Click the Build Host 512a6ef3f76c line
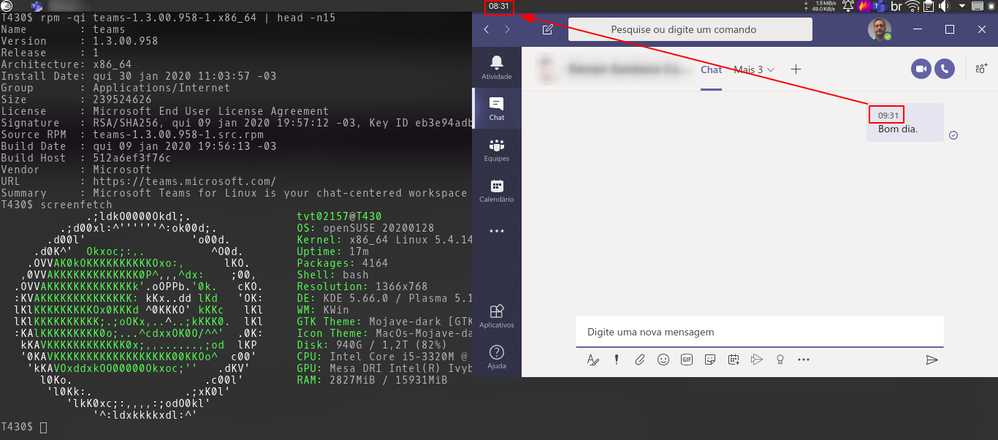Image resolution: width=998 pixels, height=440 pixels. click(85, 158)
